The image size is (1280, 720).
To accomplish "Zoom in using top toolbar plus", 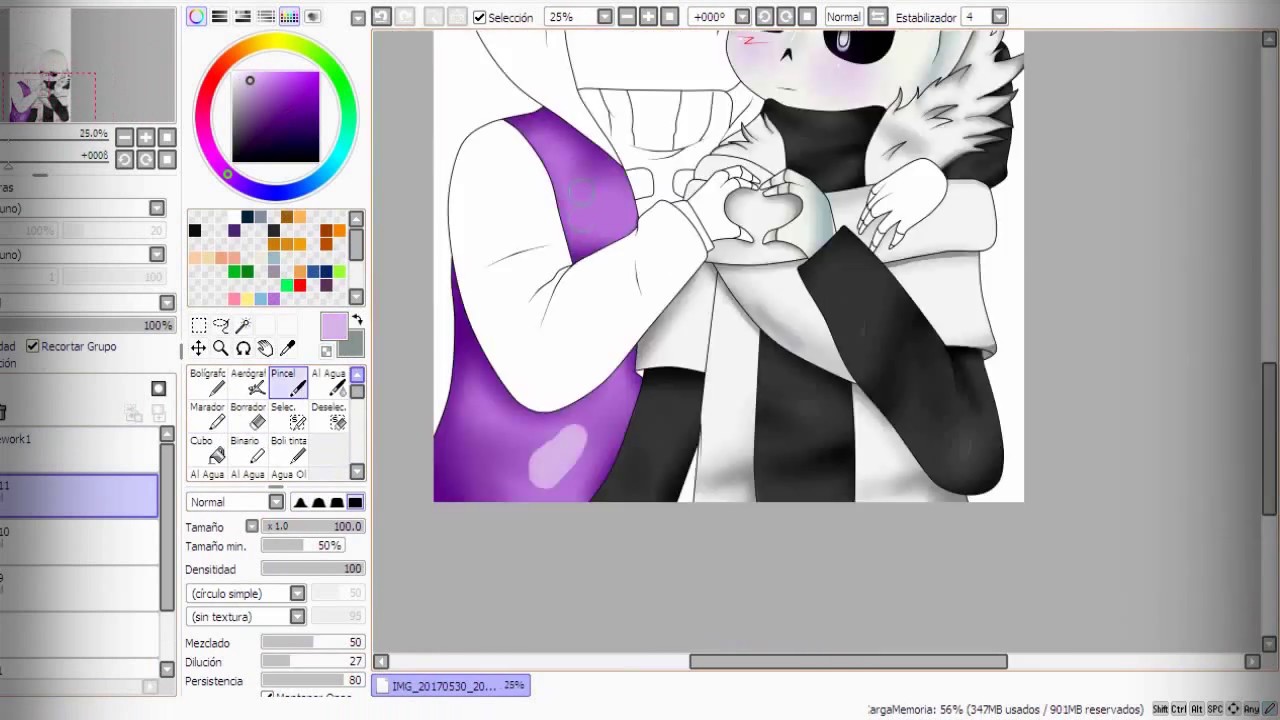I will coord(648,17).
